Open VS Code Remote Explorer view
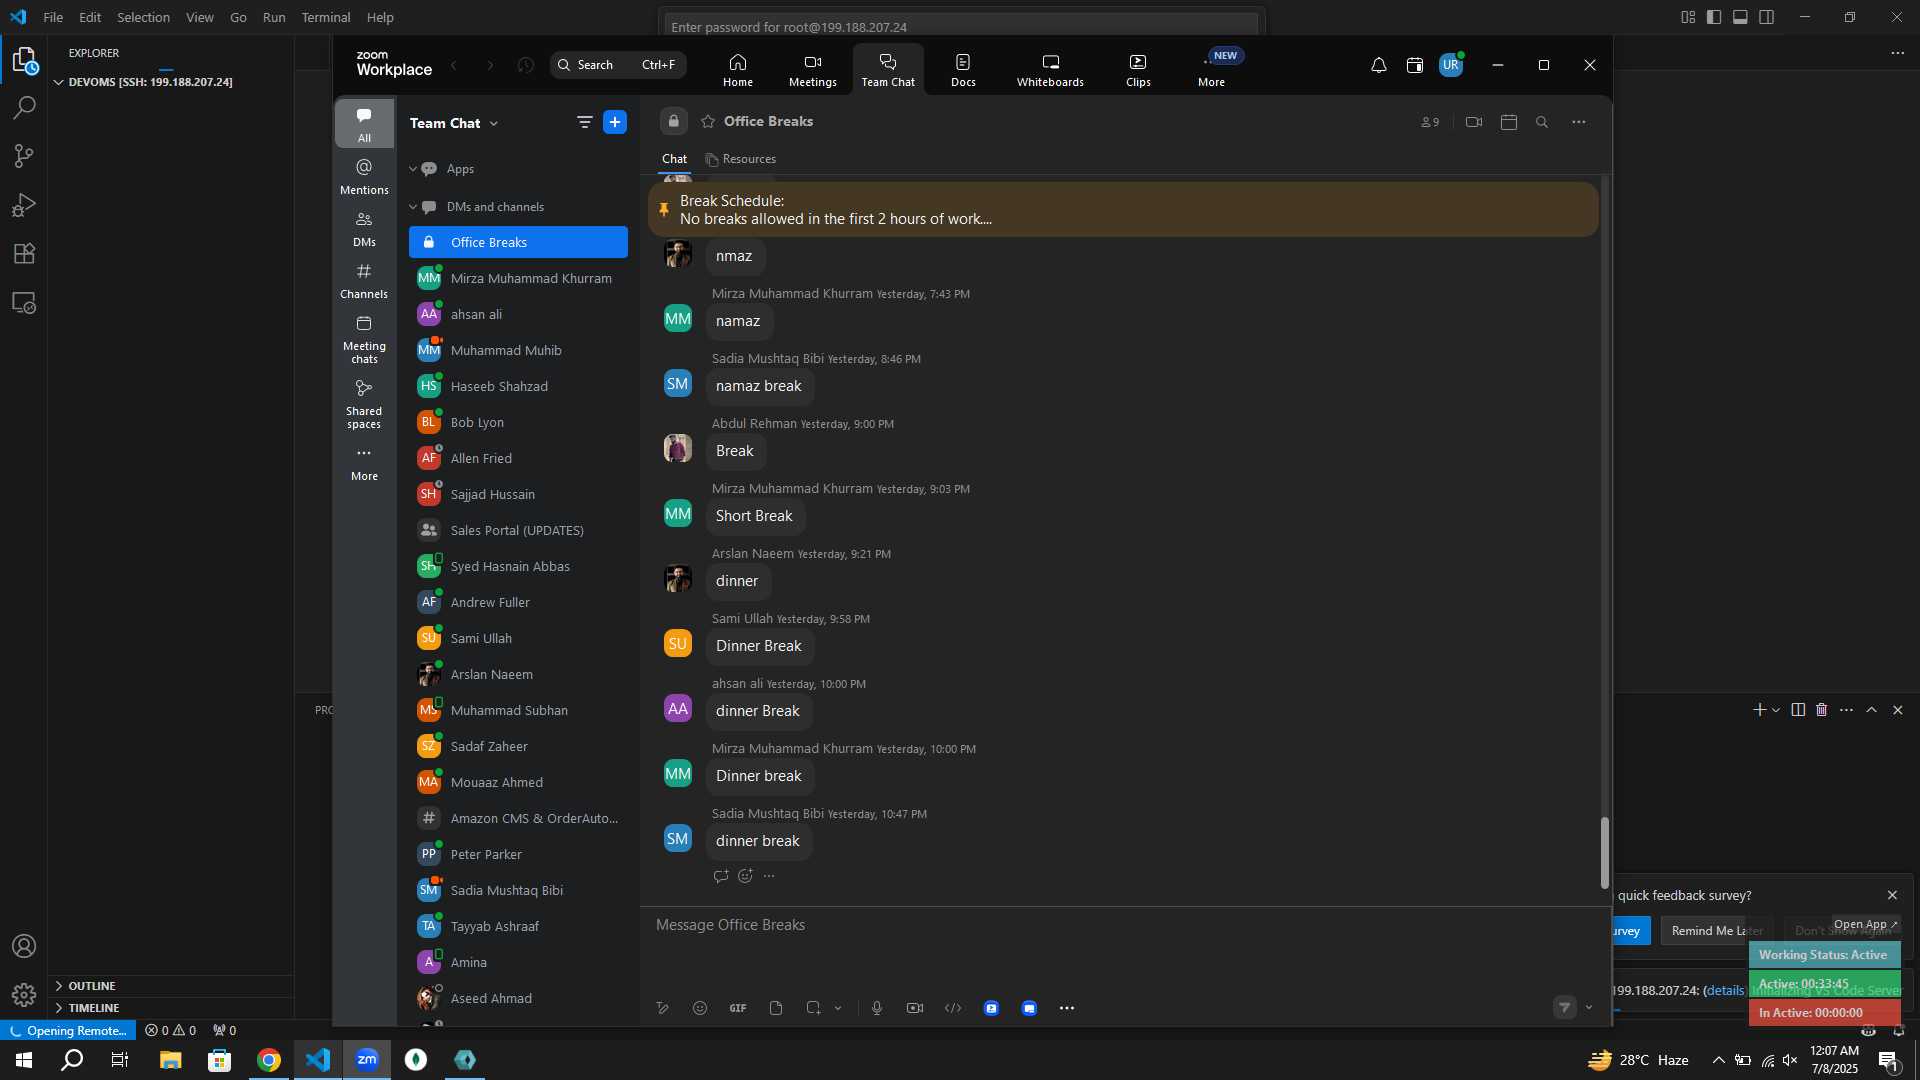 pos(24,302)
